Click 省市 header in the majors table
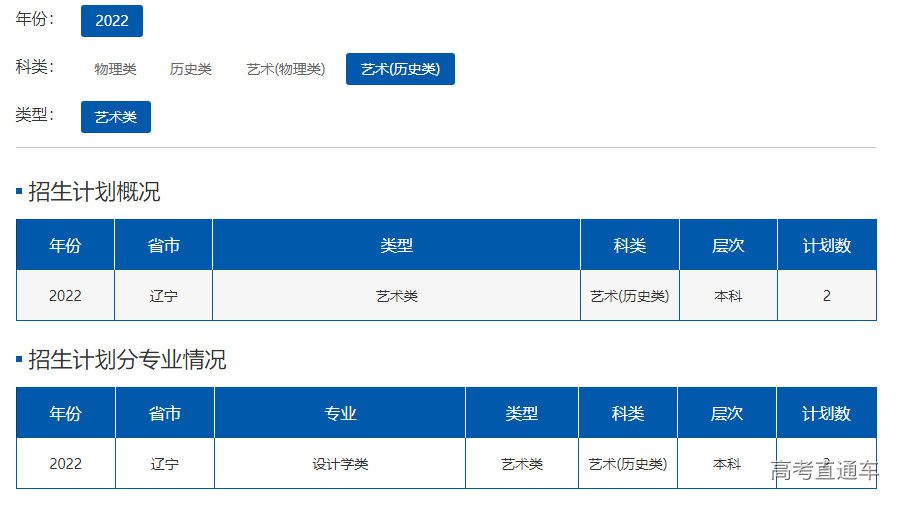The image size is (908, 510). click(165, 413)
